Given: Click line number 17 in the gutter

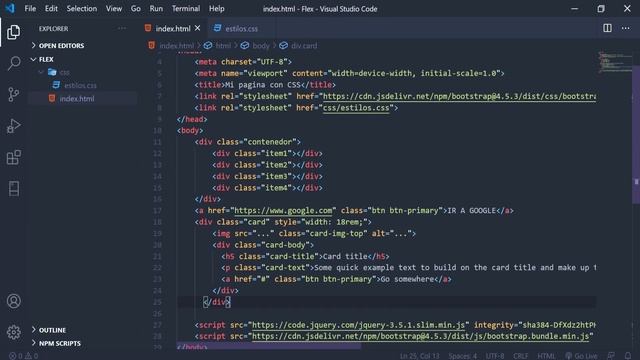Looking at the screenshot, I should [x=158, y=211].
